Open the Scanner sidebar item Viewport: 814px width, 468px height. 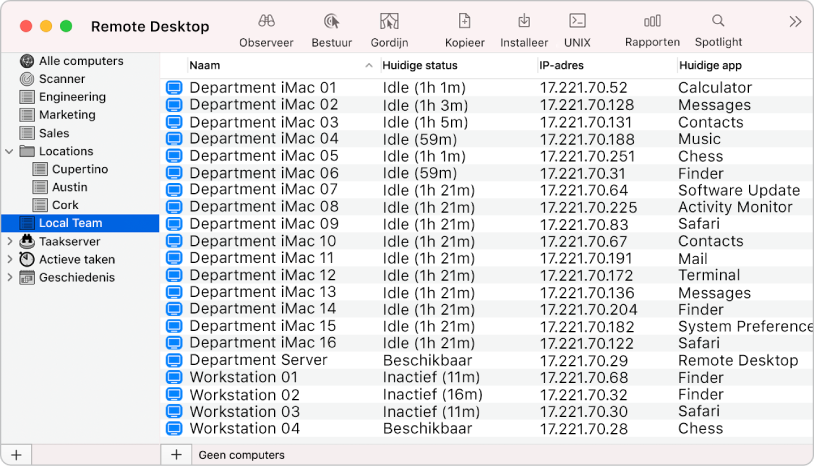62,79
